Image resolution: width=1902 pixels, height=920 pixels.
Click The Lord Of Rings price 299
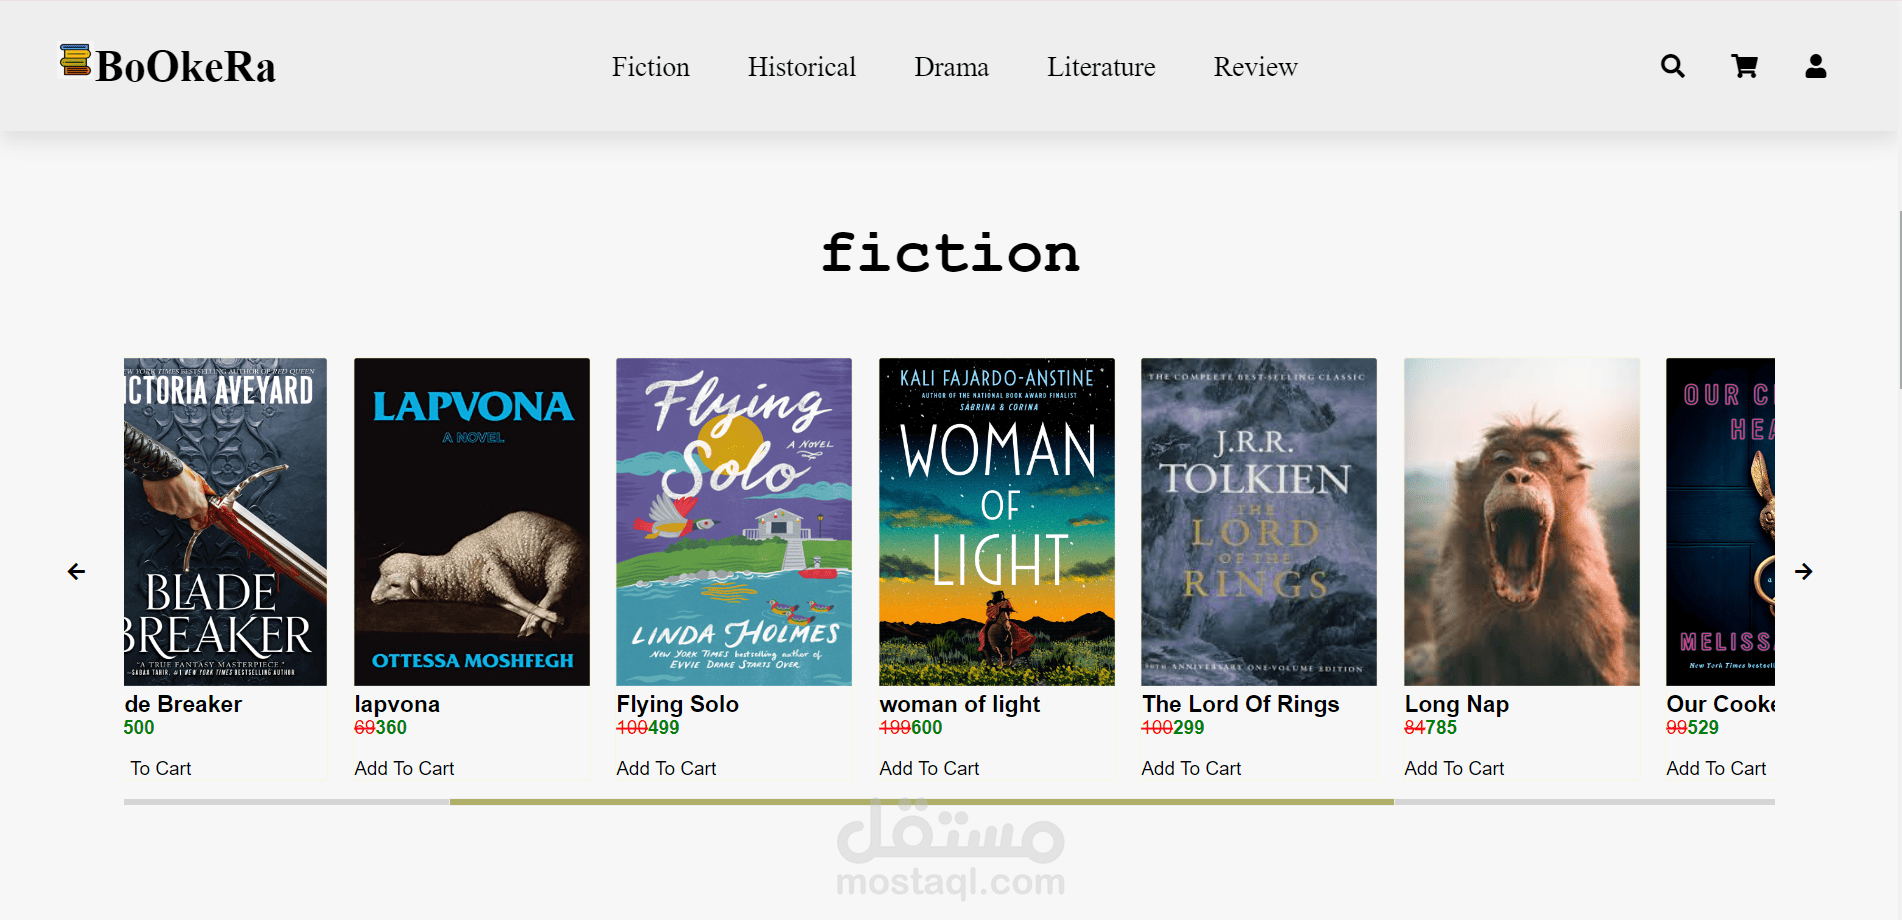point(1188,728)
